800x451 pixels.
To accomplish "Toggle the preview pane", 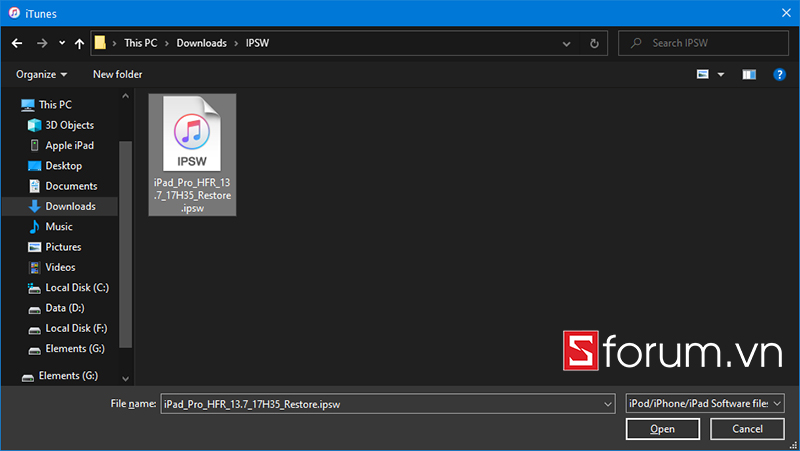I will (x=749, y=75).
